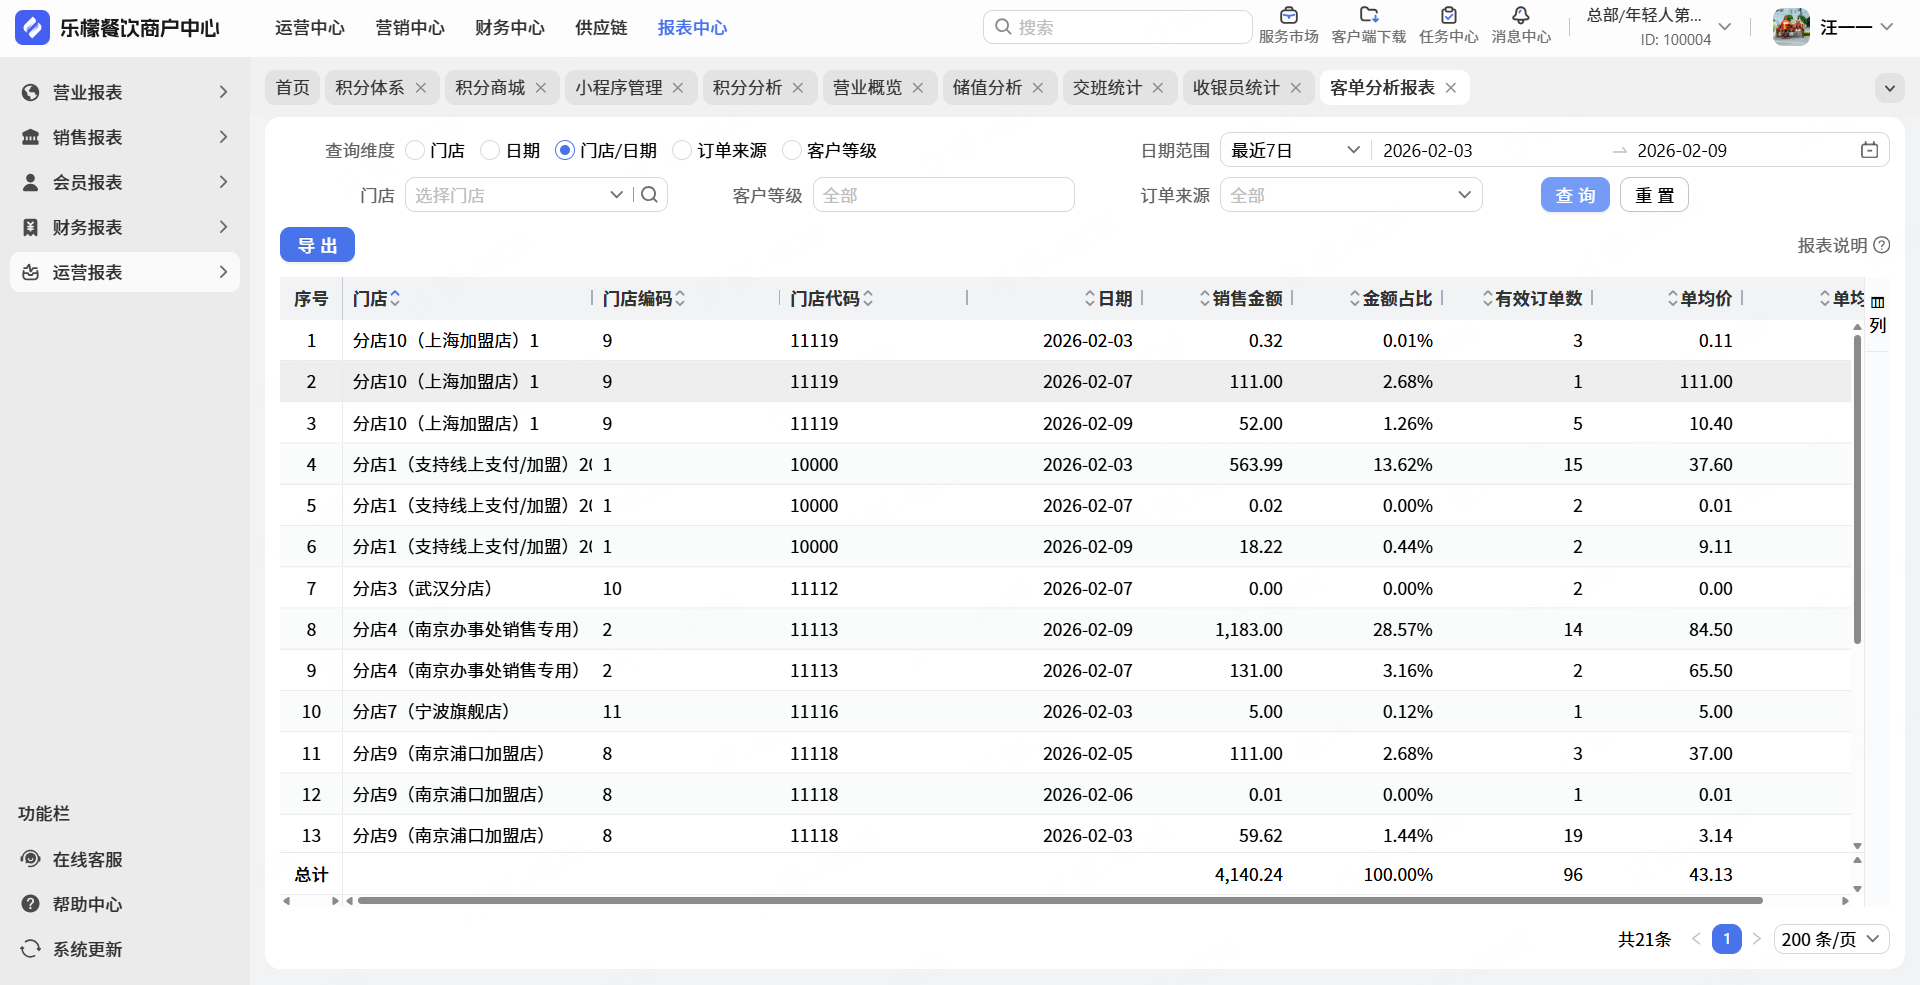Click the 导出 export button
Viewport: 1920px width, 985px height.
click(317, 245)
